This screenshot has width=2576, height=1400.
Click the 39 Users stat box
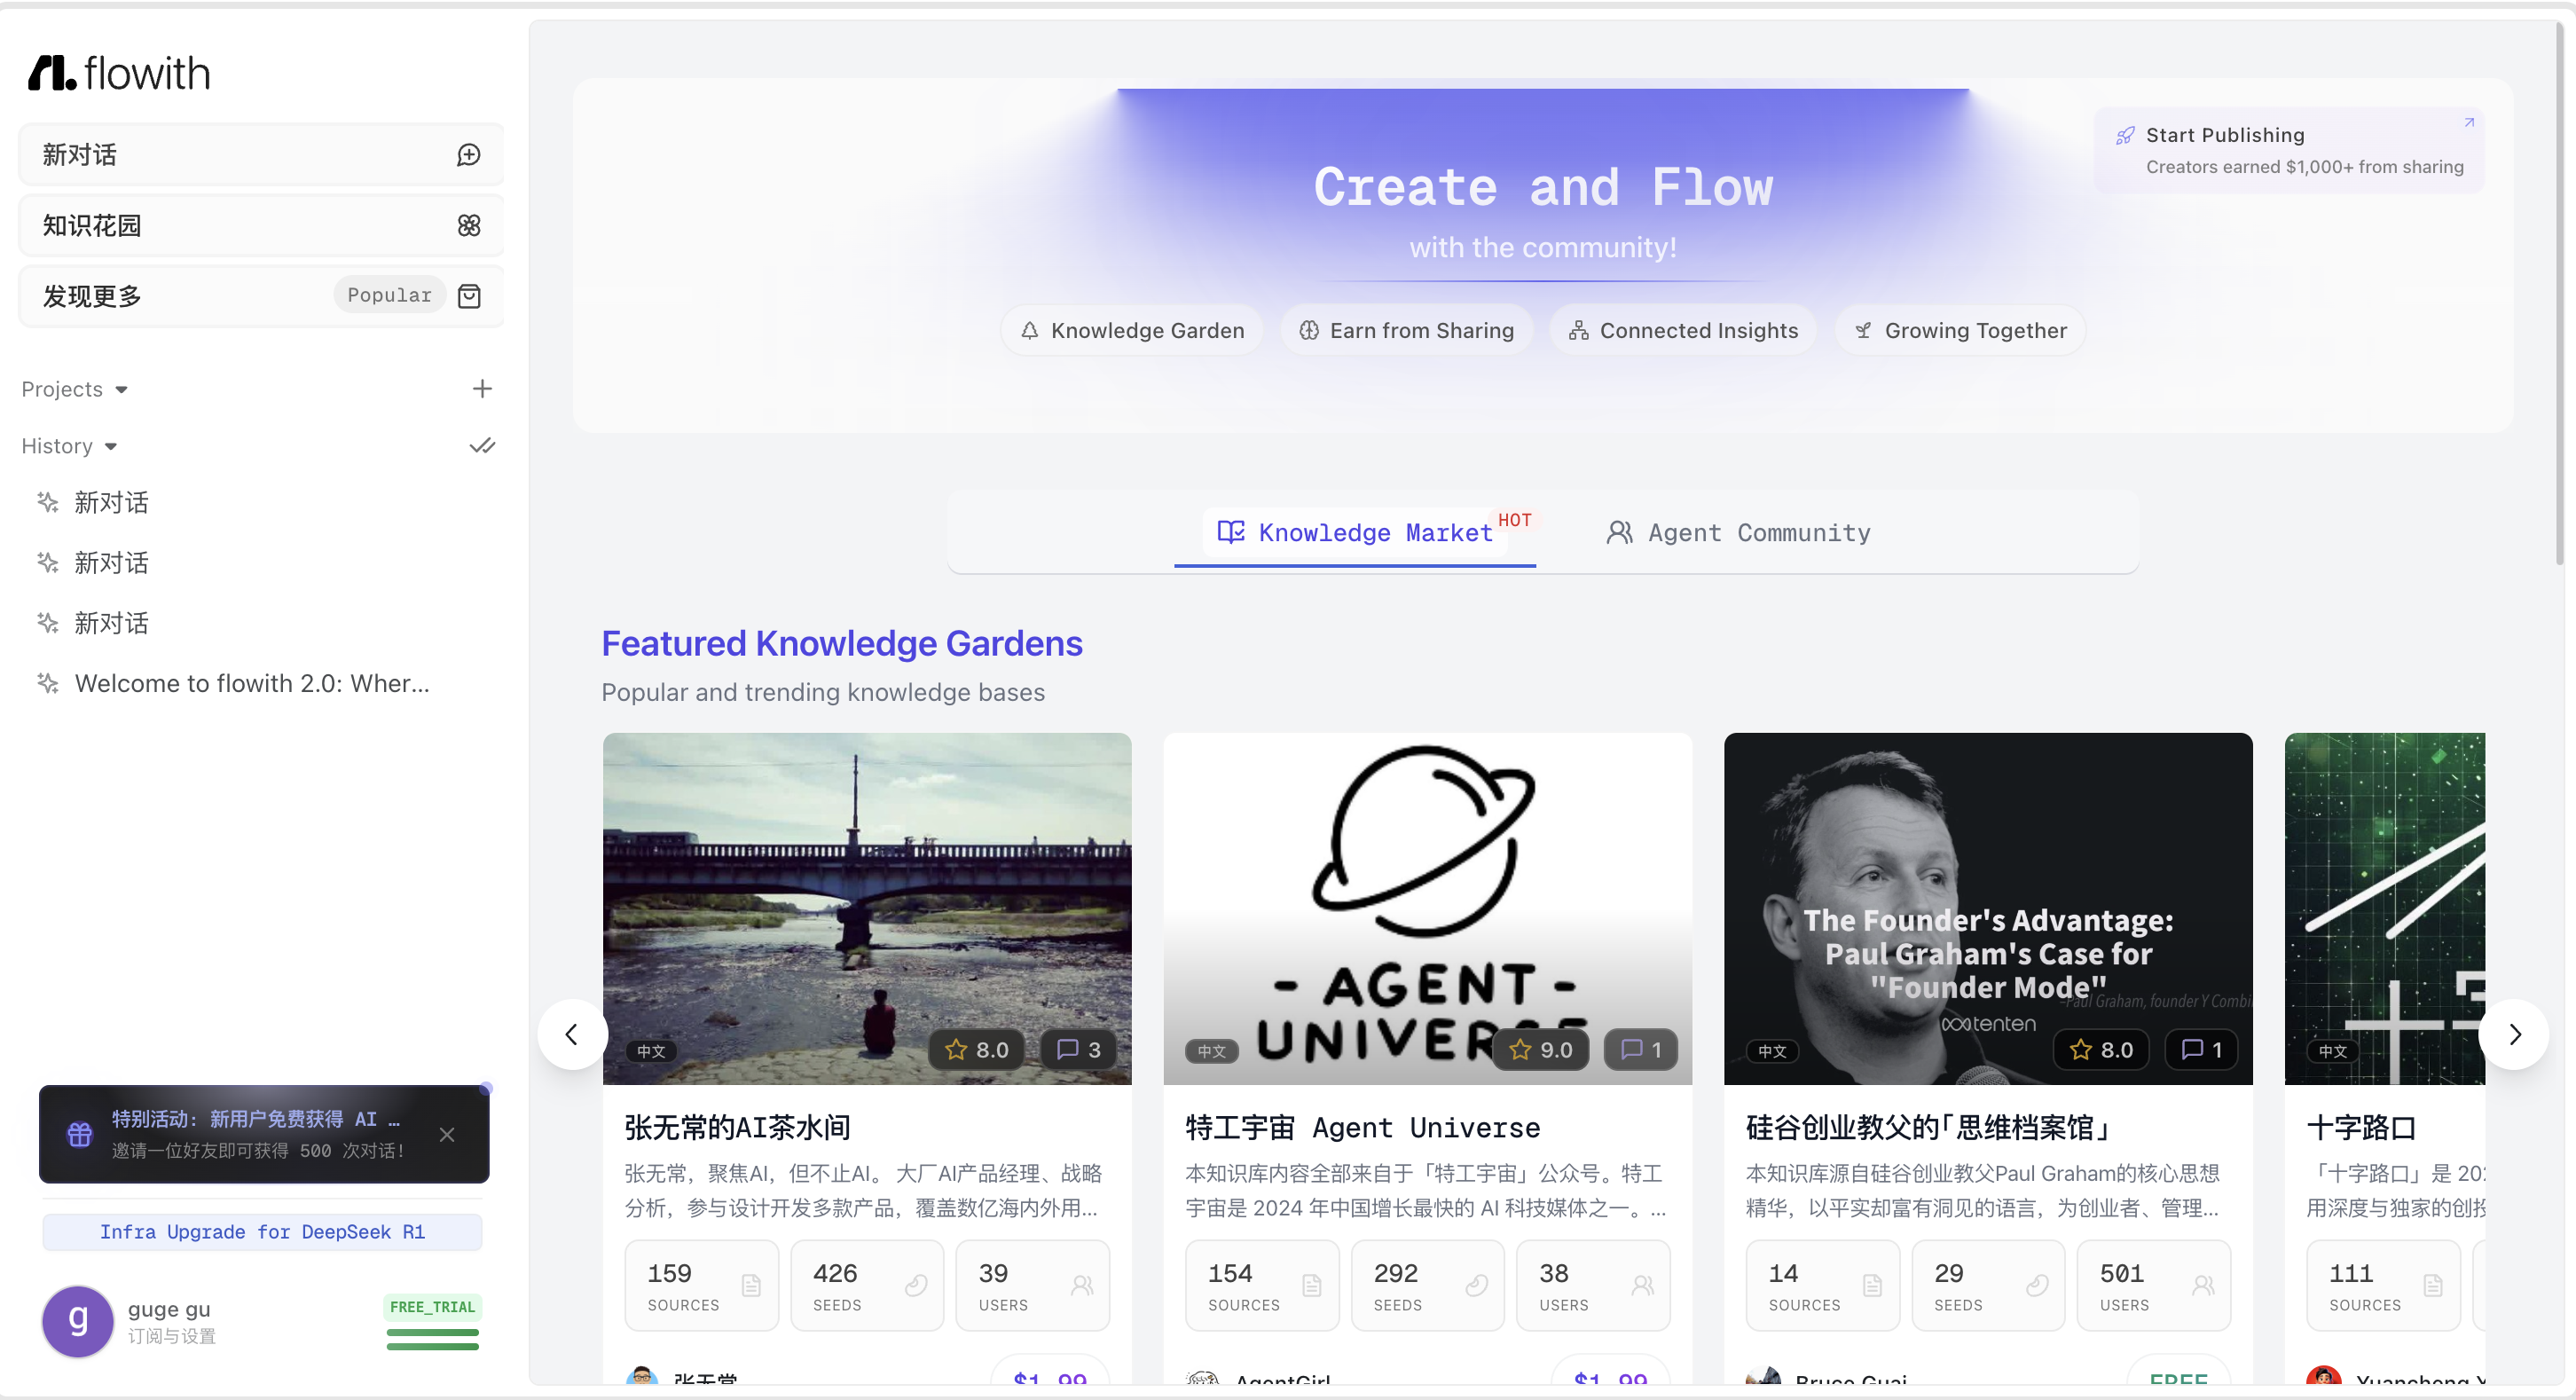pos(1033,1286)
